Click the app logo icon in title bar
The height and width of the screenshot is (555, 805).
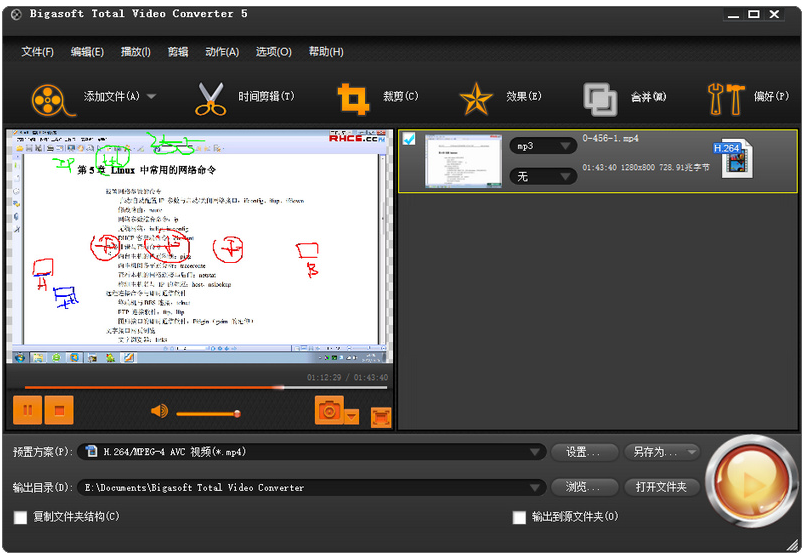(x=16, y=14)
